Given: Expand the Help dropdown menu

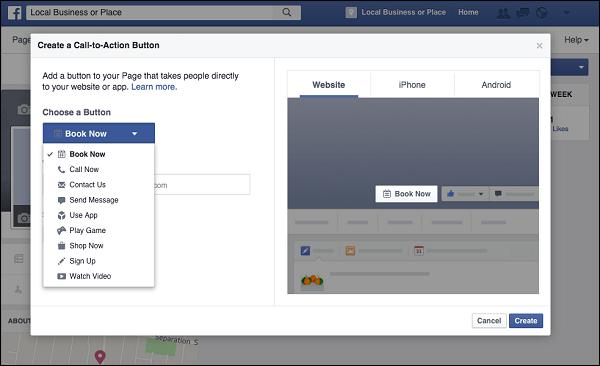Looking at the screenshot, I should point(576,40).
